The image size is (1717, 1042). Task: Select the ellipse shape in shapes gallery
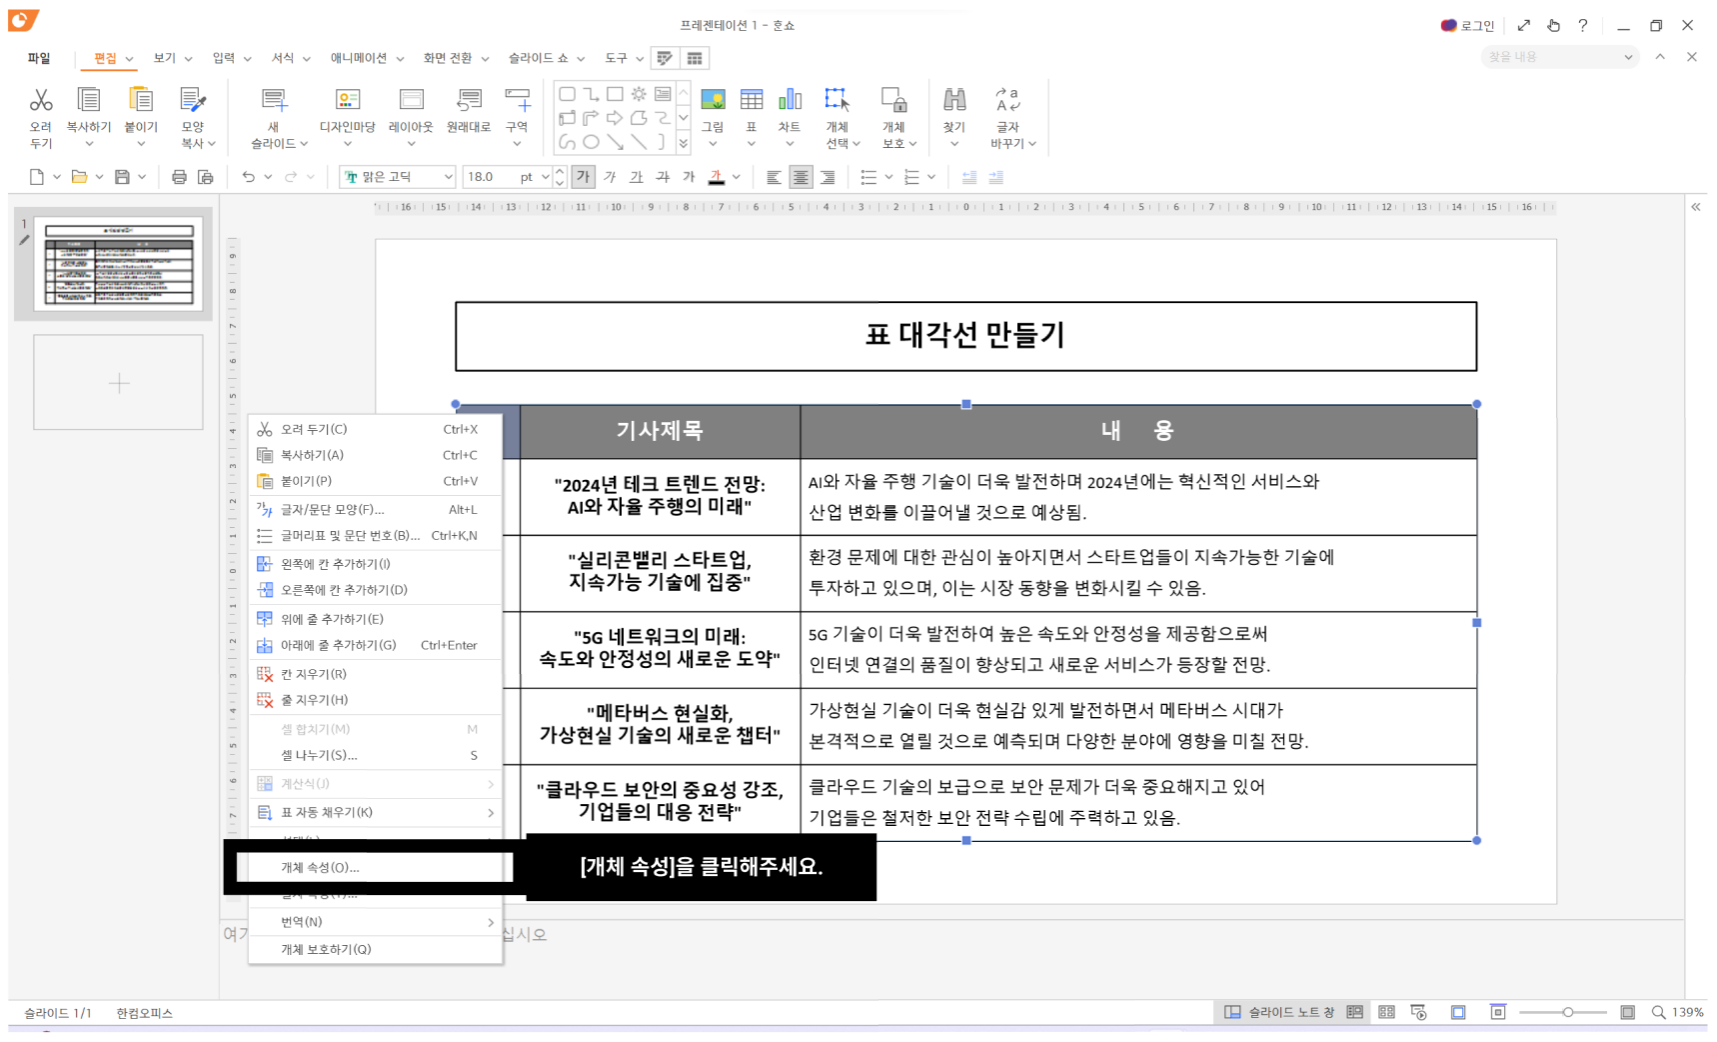pyautogui.click(x=591, y=142)
